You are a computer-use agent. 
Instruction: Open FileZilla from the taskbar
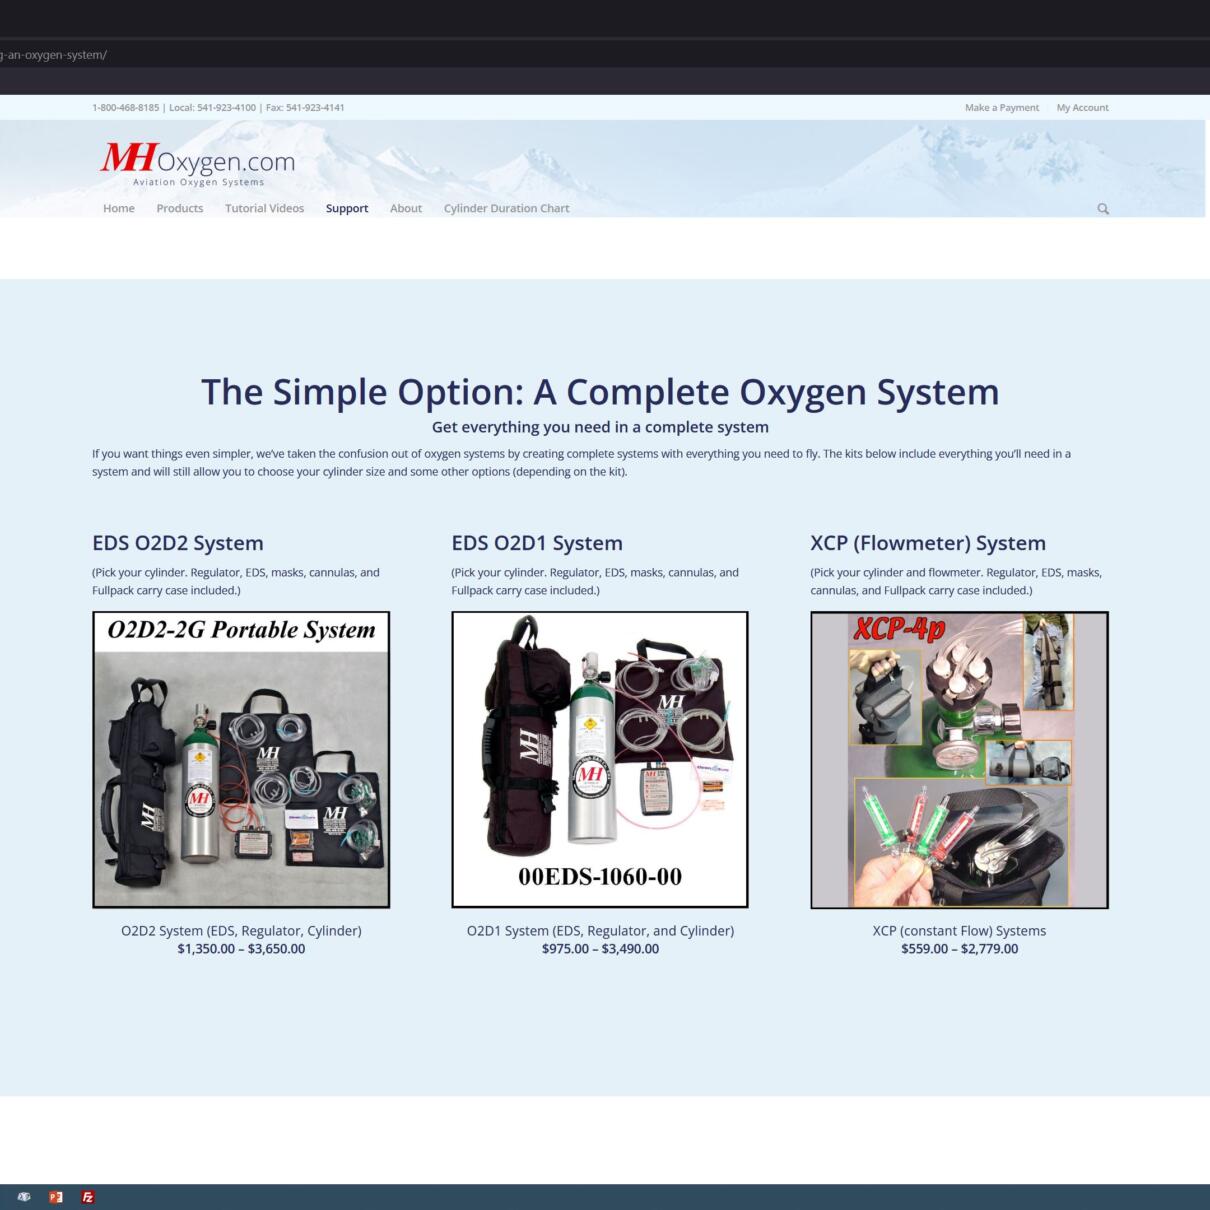point(88,1197)
